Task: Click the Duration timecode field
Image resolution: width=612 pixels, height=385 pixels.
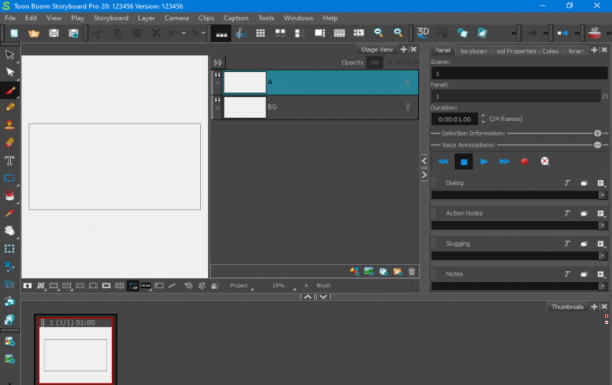Action: (455, 119)
